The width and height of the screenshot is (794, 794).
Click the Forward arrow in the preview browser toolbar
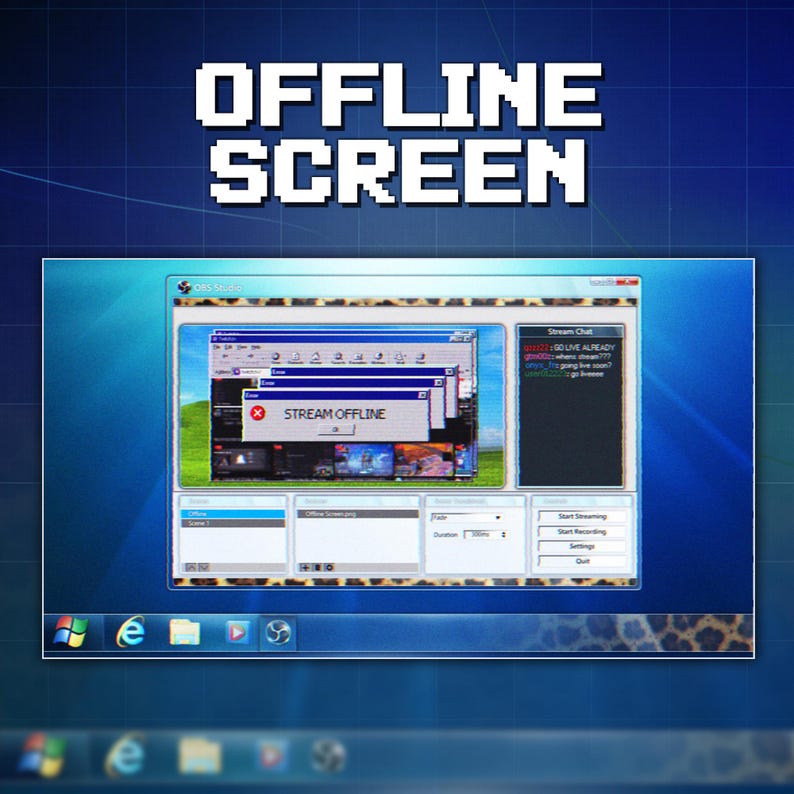click(x=250, y=357)
